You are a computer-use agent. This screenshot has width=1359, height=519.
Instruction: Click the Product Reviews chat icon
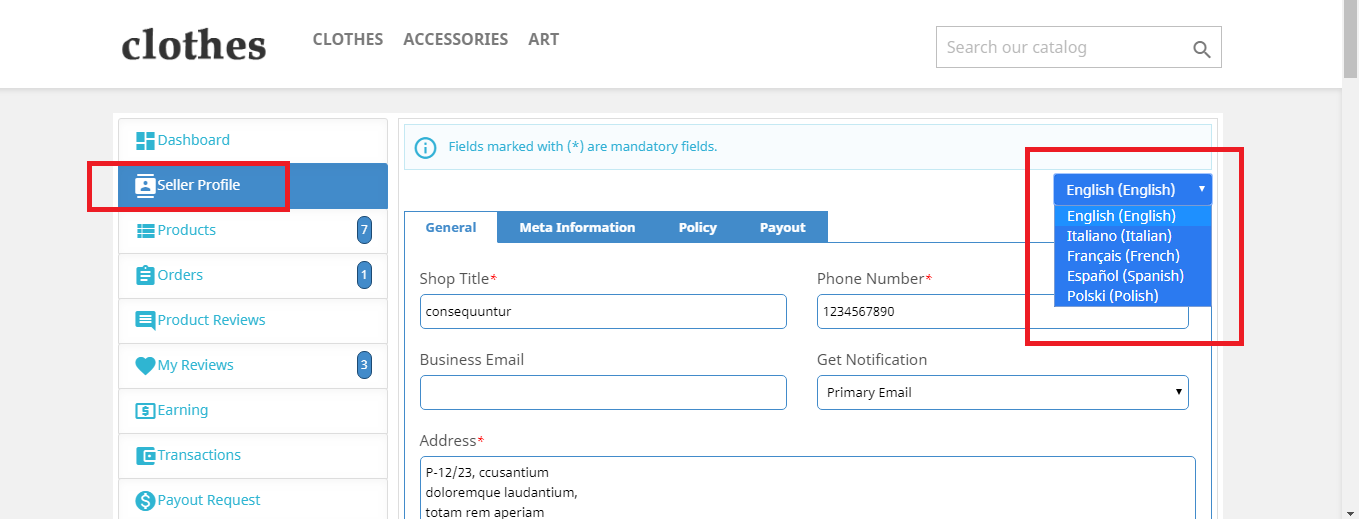pos(146,321)
